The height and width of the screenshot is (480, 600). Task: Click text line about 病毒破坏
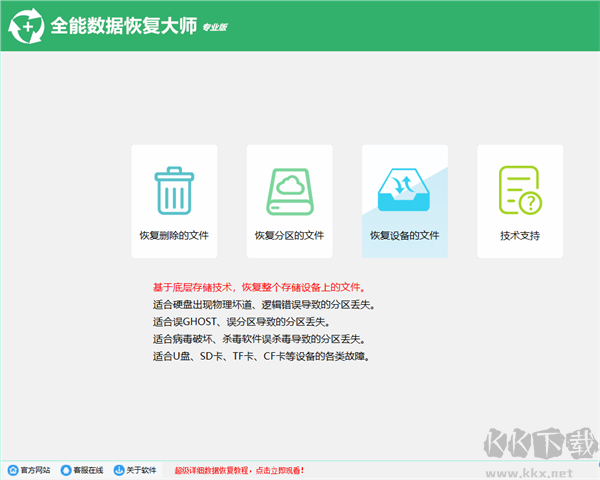pyautogui.click(x=260, y=339)
